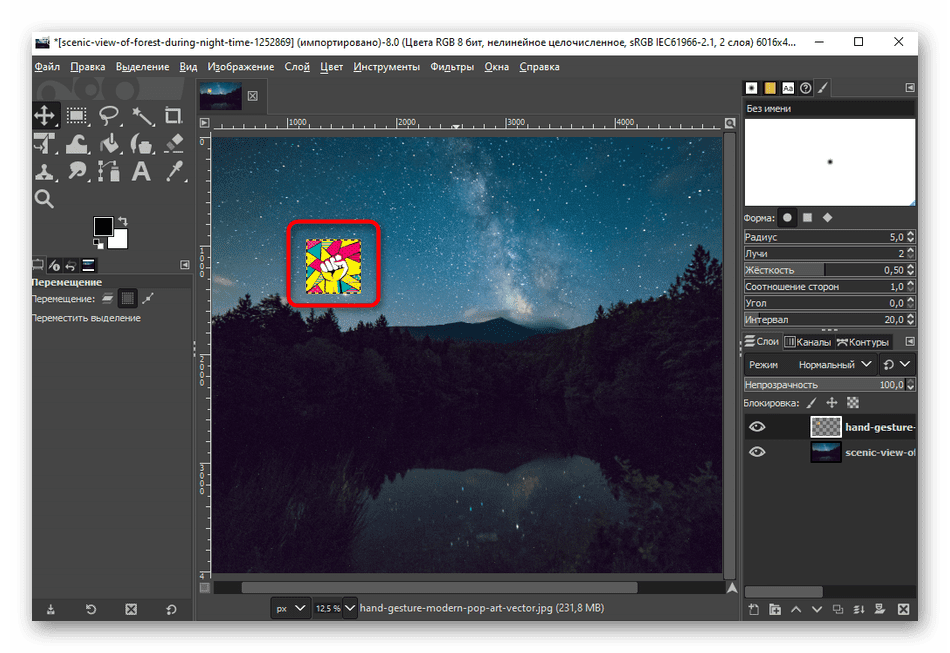
Task: Open the Режим Нормальный blend mode dropdown
Action: [811, 365]
